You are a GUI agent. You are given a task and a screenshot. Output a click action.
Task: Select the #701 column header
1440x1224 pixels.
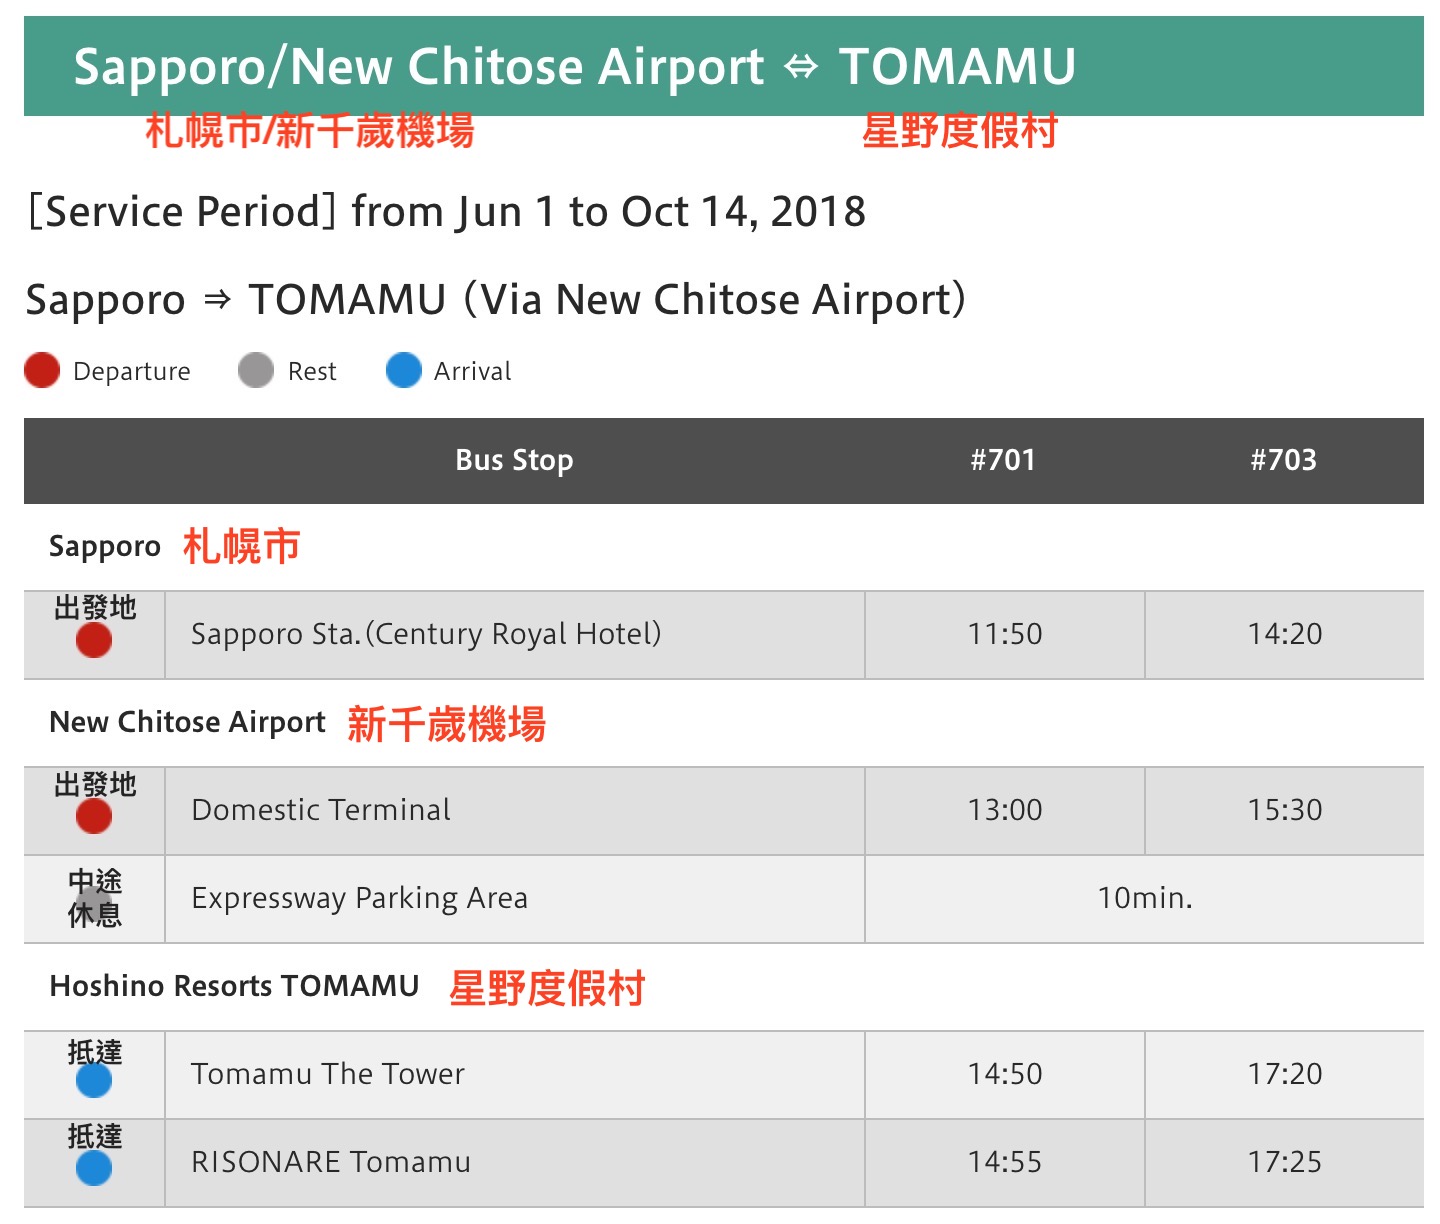[x=1003, y=460]
